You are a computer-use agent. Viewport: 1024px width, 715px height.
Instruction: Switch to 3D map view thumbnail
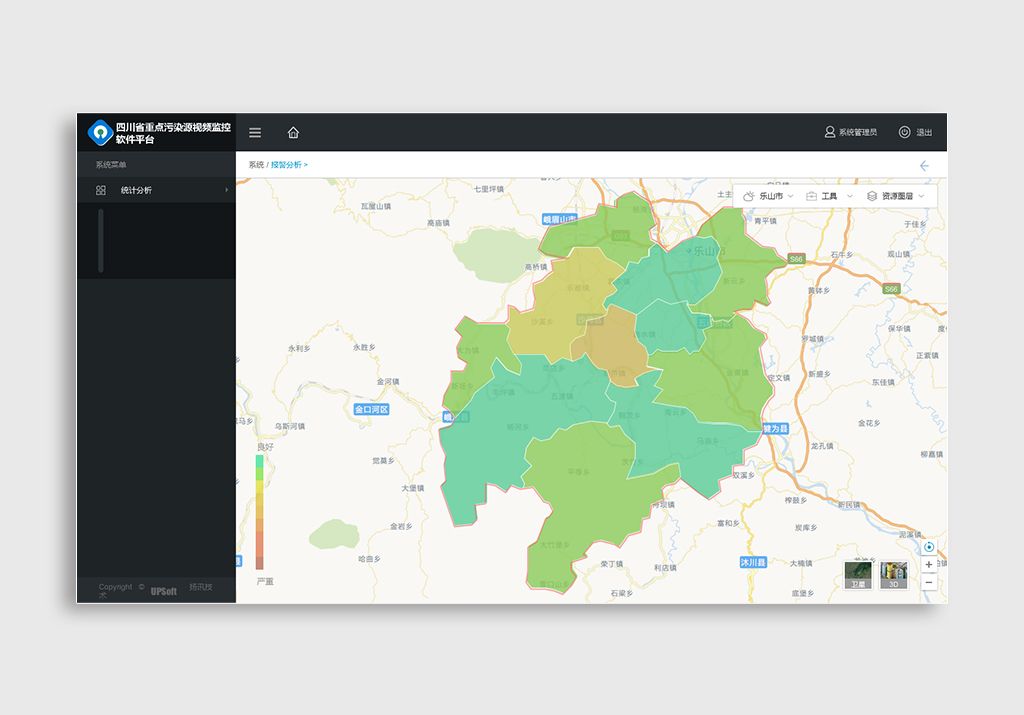pos(893,575)
